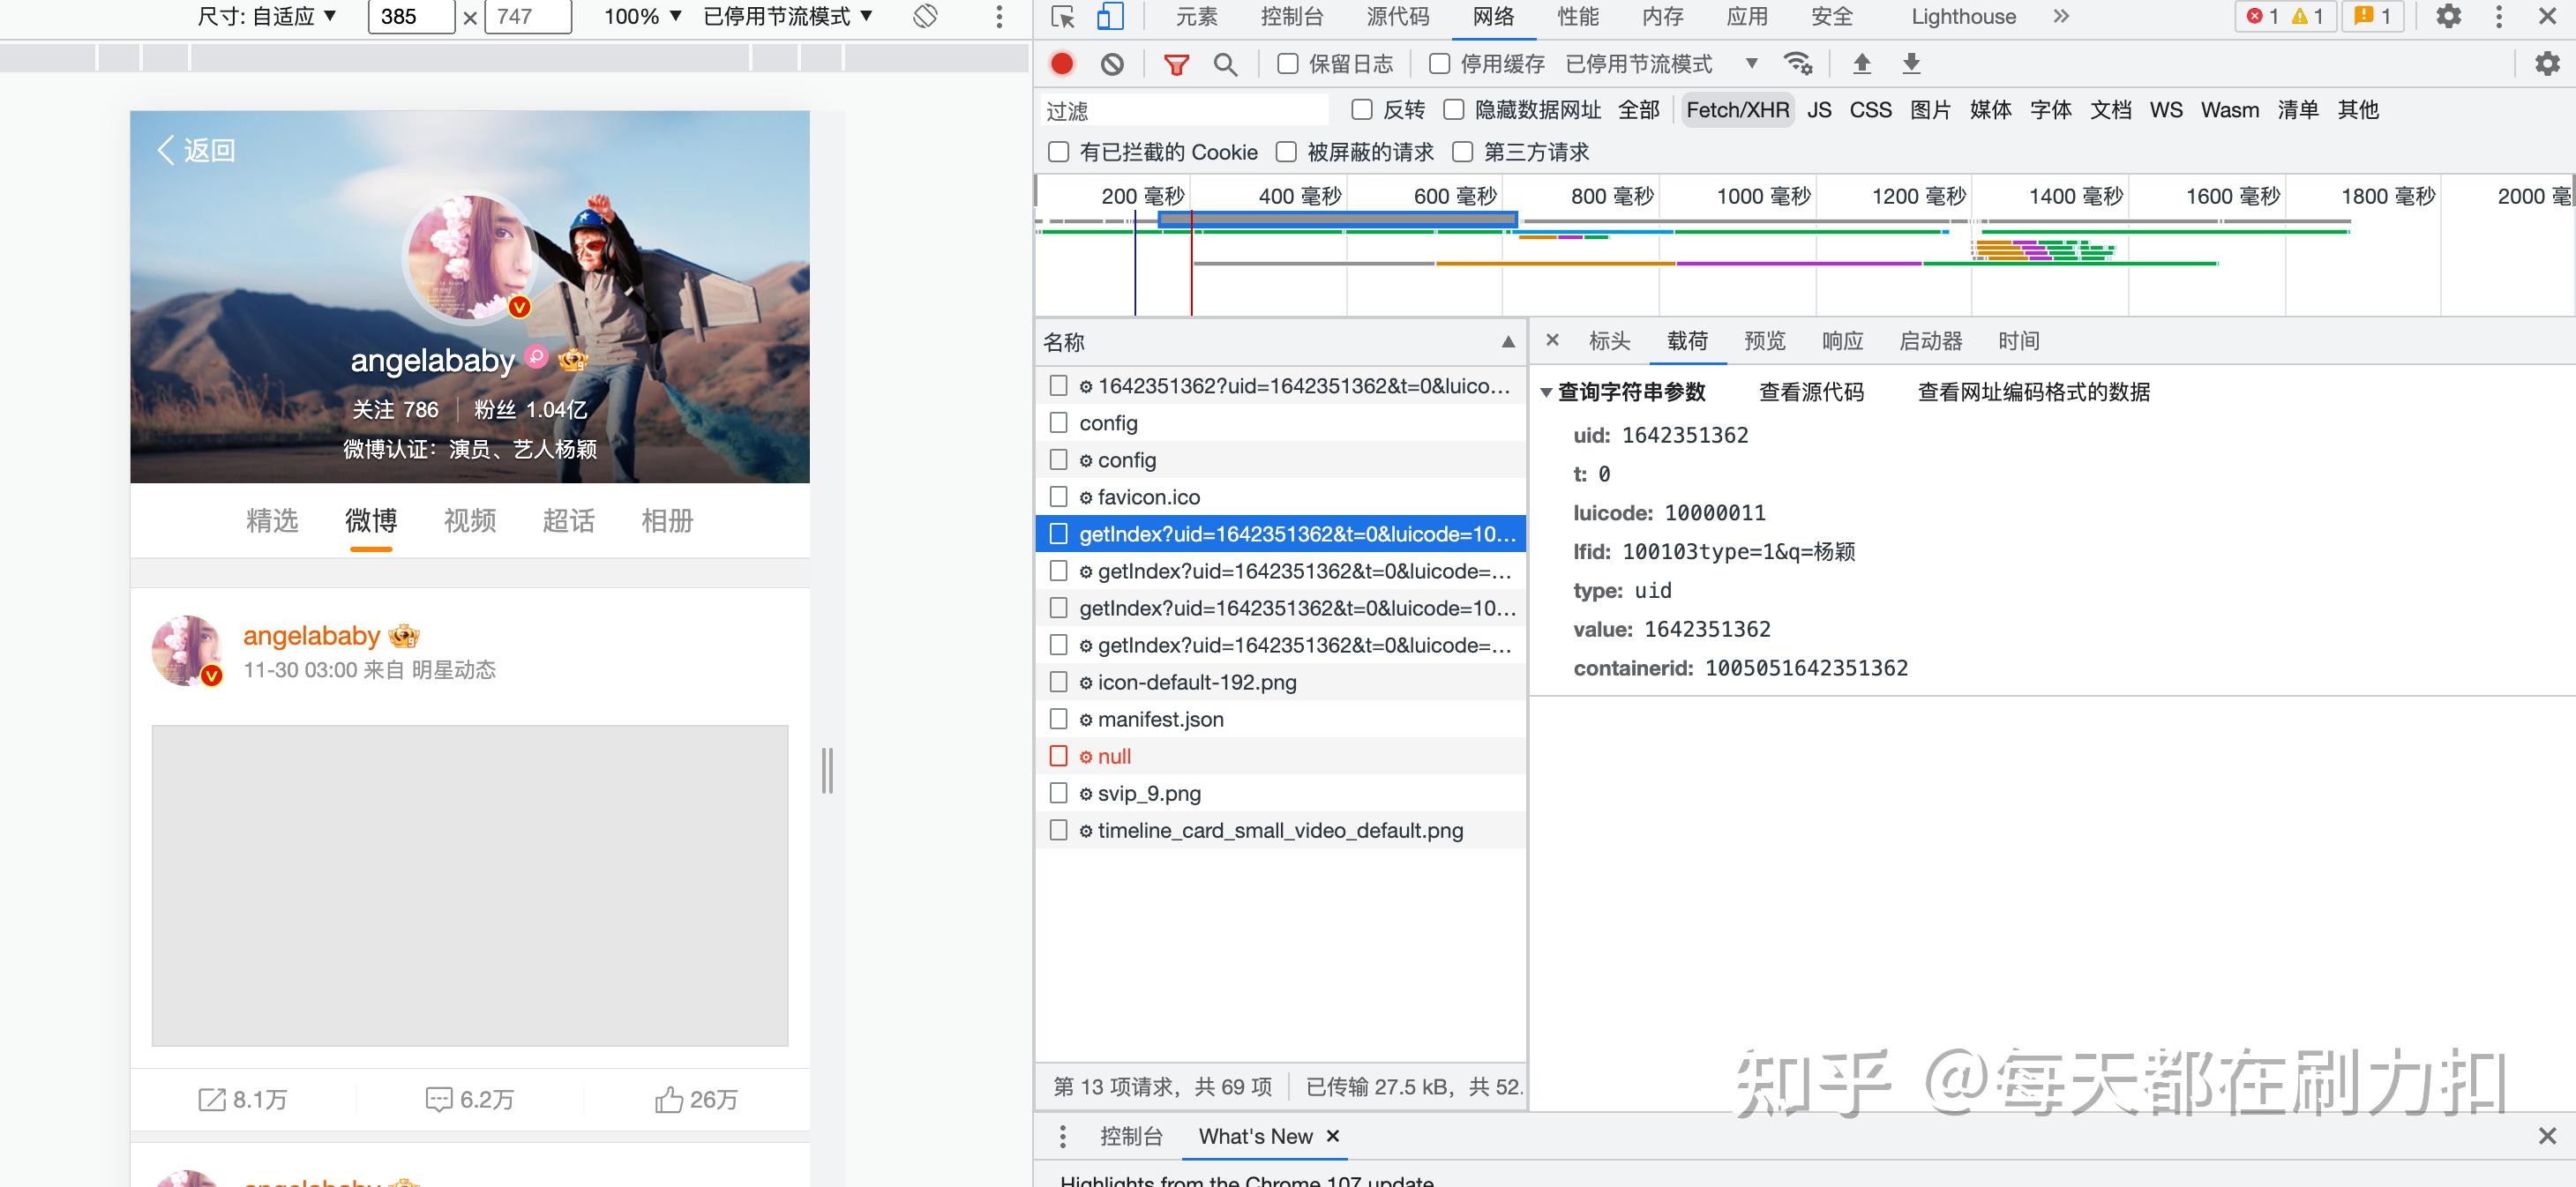The width and height of the screenshot is (2576, 1187).
Task: Click 查看源代码 link
Action: coord(1811,392)
